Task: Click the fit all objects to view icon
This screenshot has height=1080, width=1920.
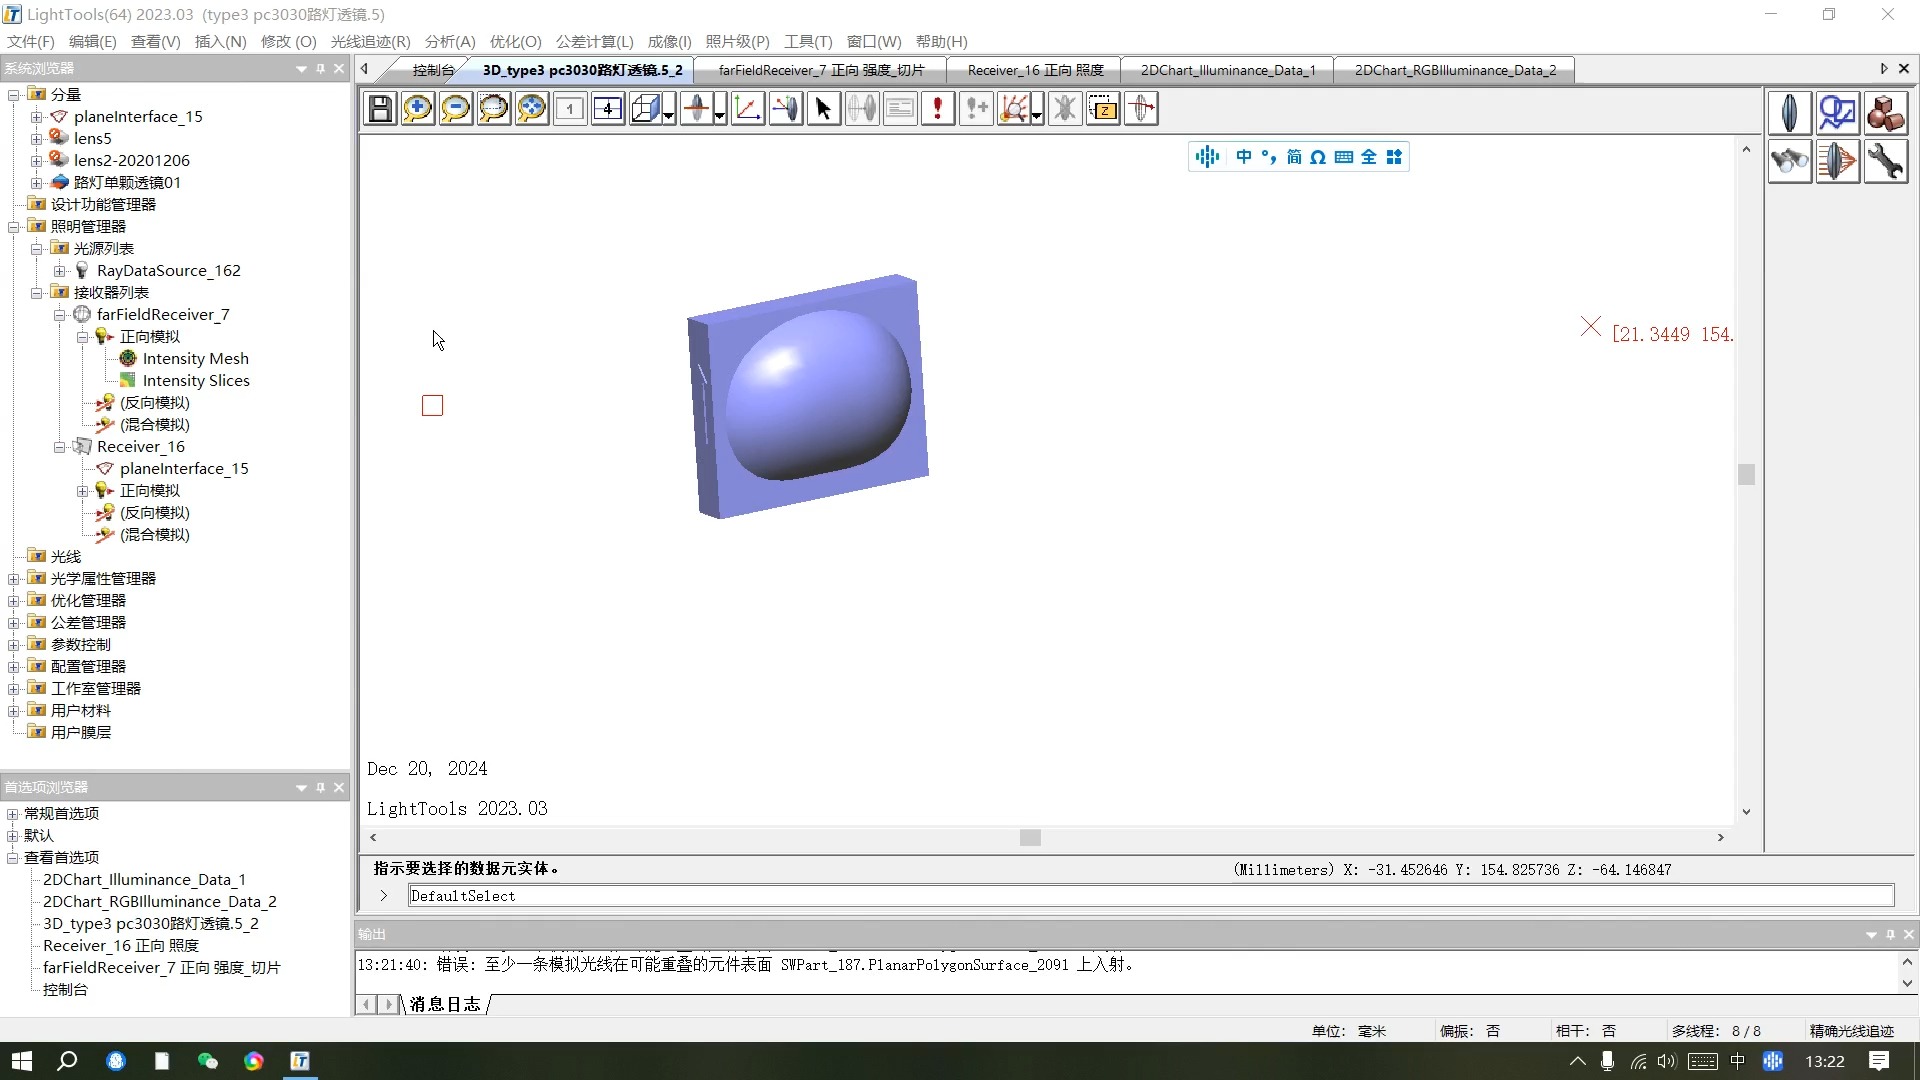Action: [x=531, y=108]
